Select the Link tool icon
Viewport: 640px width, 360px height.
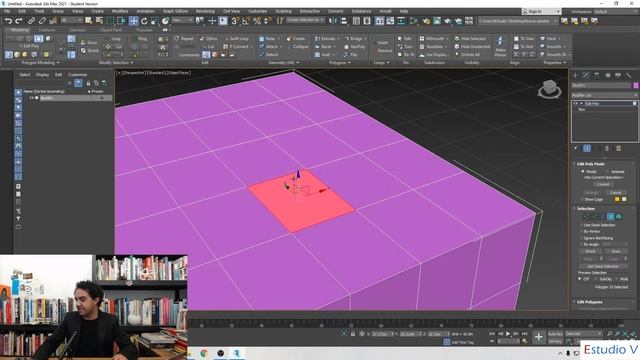[31, 21]
